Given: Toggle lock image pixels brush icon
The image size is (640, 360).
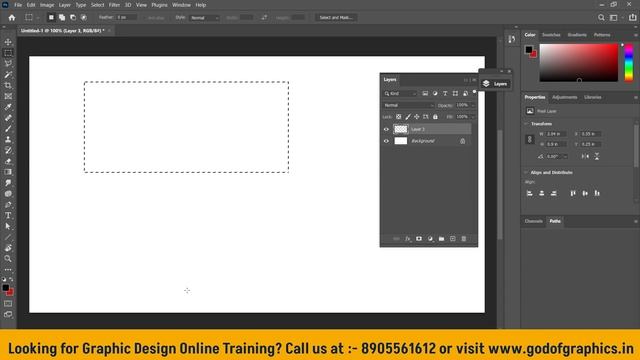Looking at the screenshot, I should coord(408,117).
